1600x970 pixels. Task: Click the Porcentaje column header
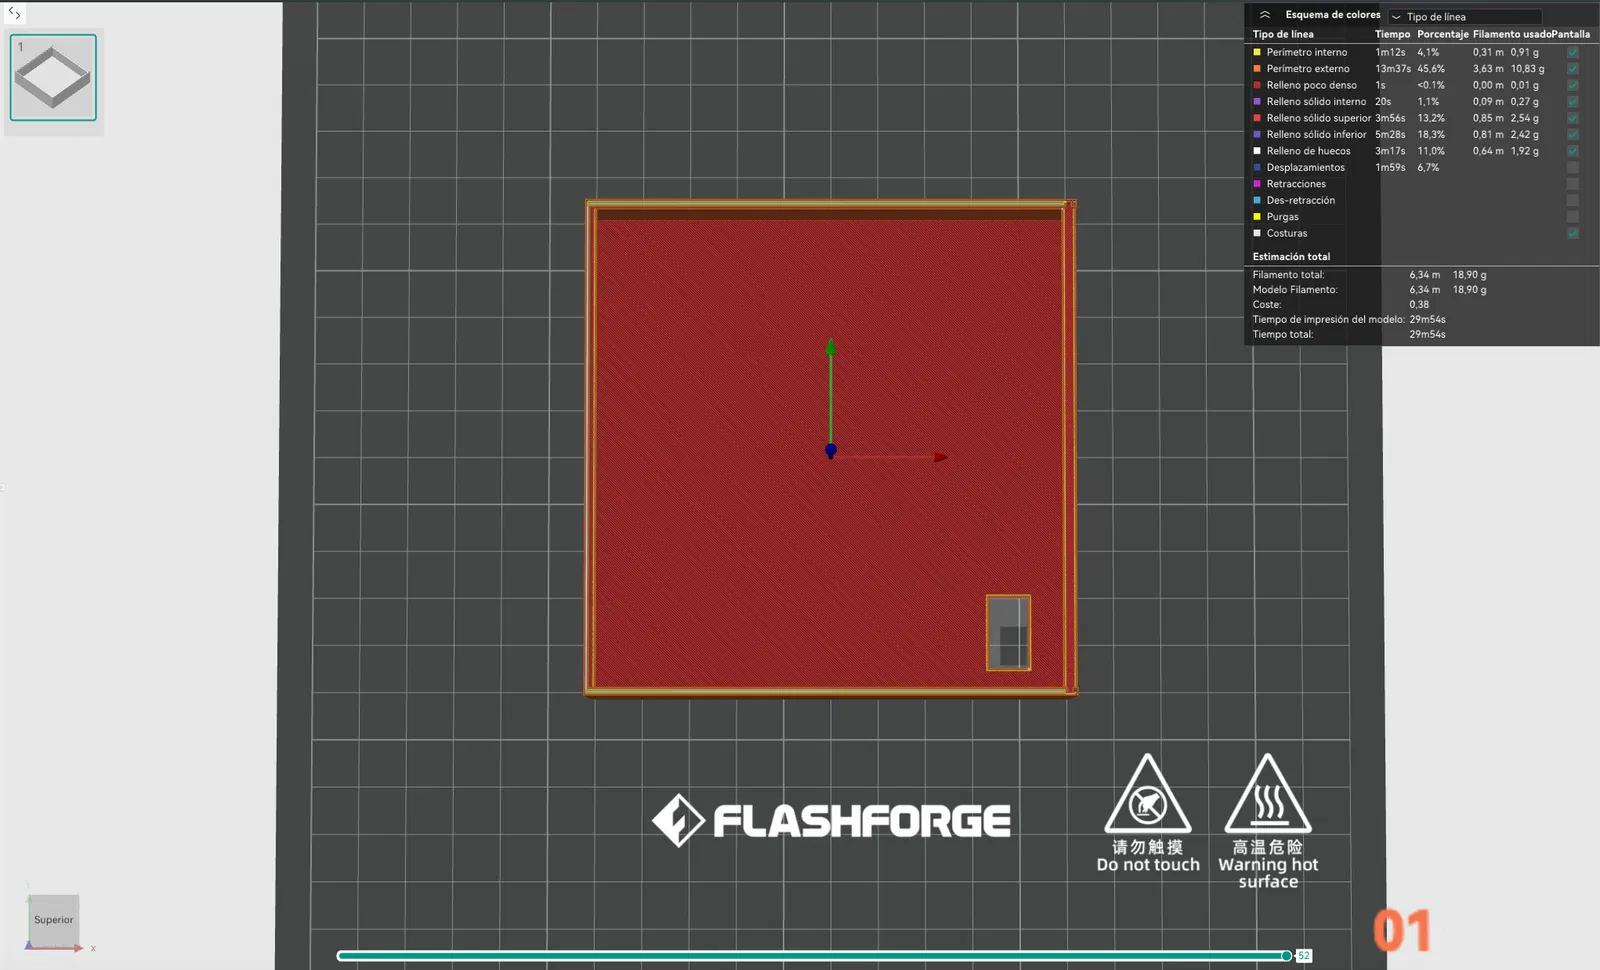pos(1443,34)
